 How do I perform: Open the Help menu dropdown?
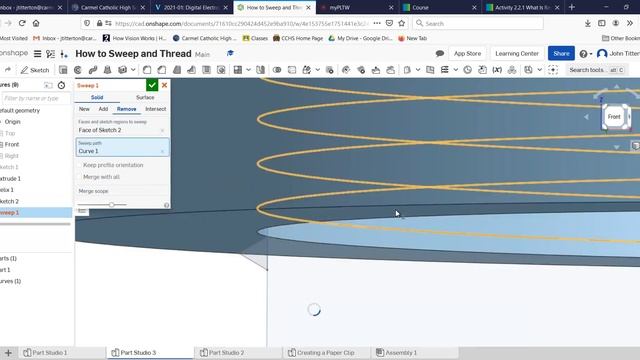[586, 53]
